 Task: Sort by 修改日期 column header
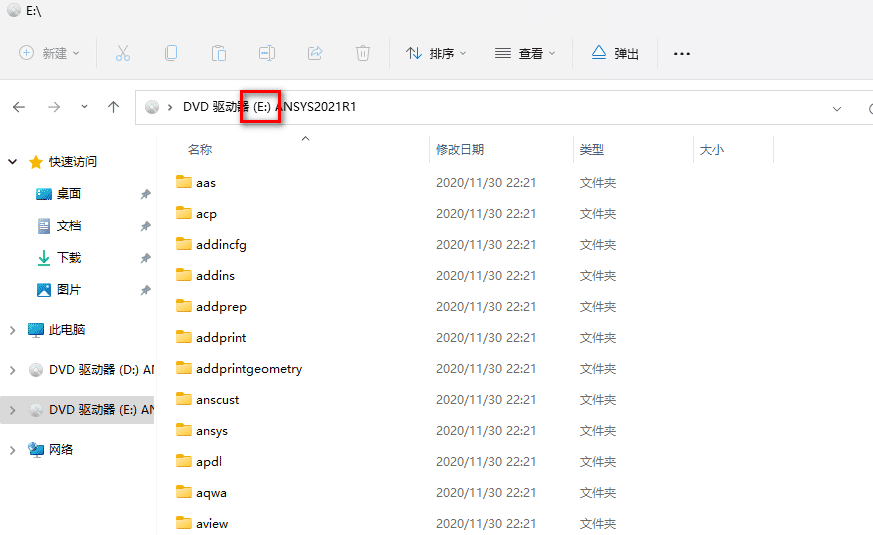coord(460,150)
